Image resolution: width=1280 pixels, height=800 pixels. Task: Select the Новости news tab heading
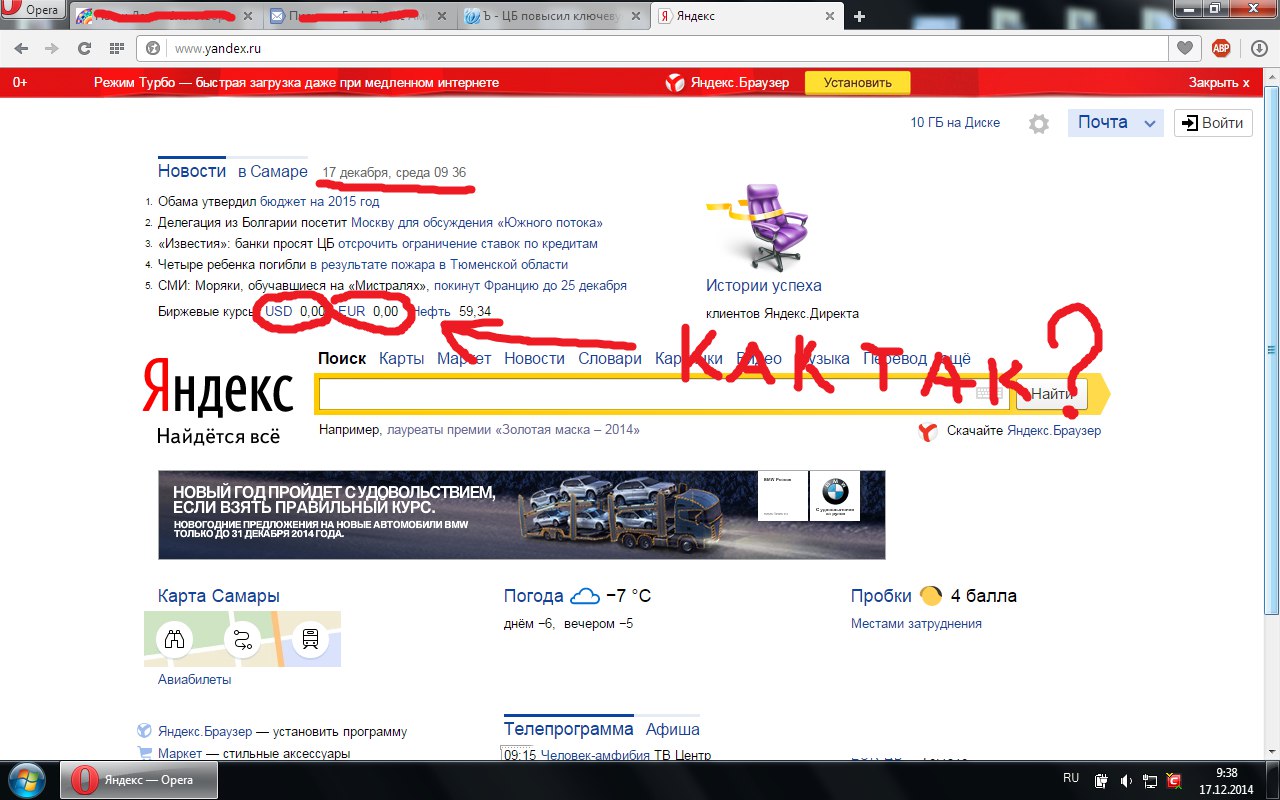(192, 171)
